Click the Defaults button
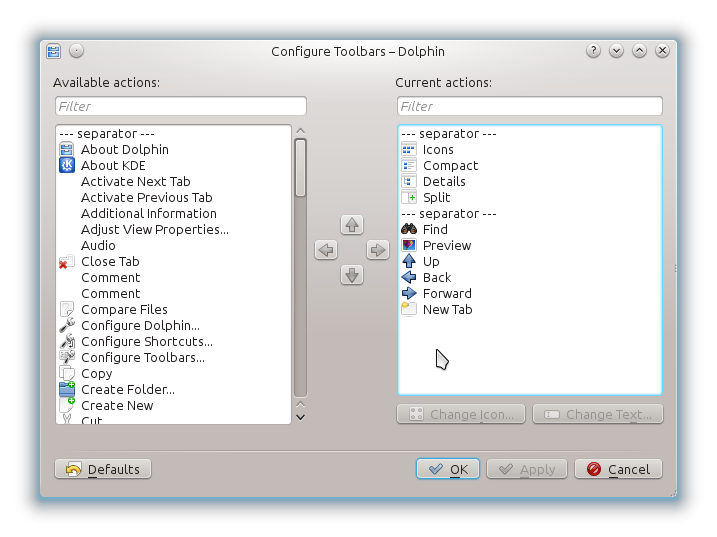 pos(103,469)
